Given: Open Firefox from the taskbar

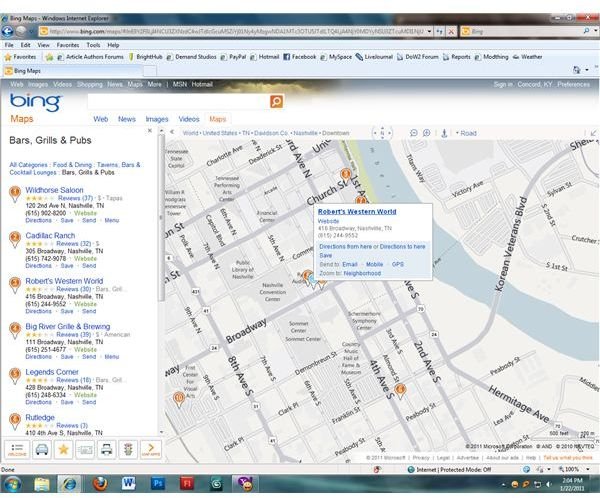Looking at the screenshot, I should [100, 484].
